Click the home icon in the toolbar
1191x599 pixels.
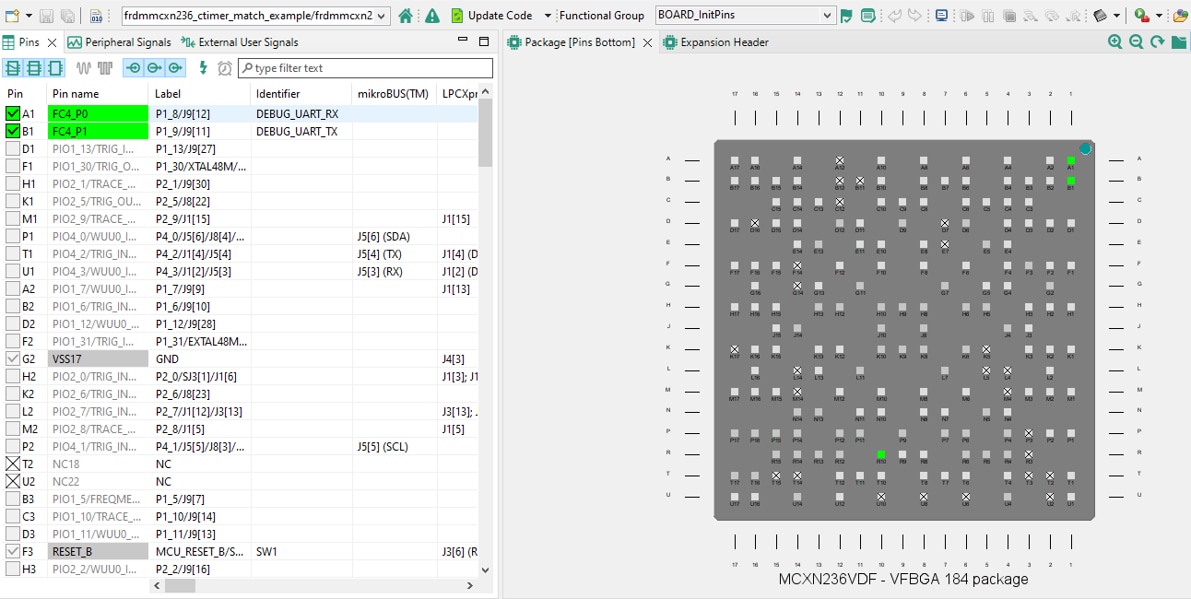[405, 16]
